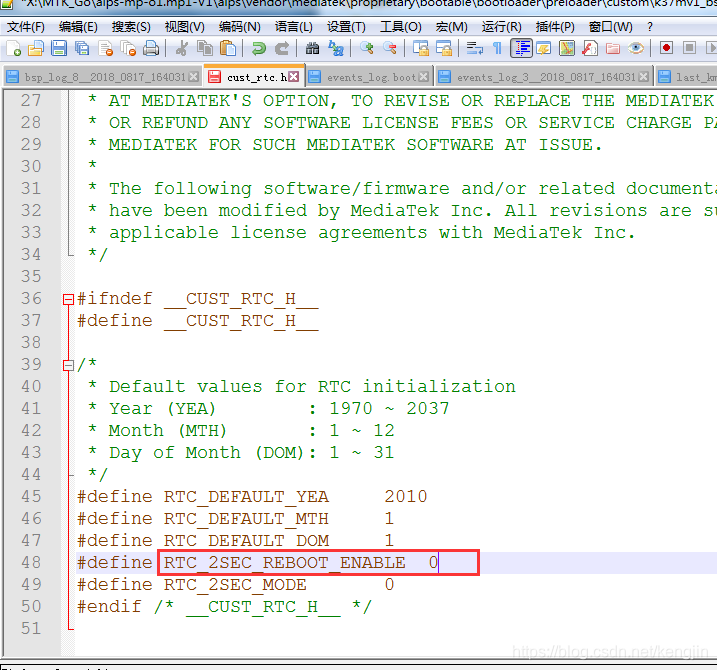Viewport: 717px width, 670px height.
Task: Start macro recording with the red dot
Action: point(666,48)
